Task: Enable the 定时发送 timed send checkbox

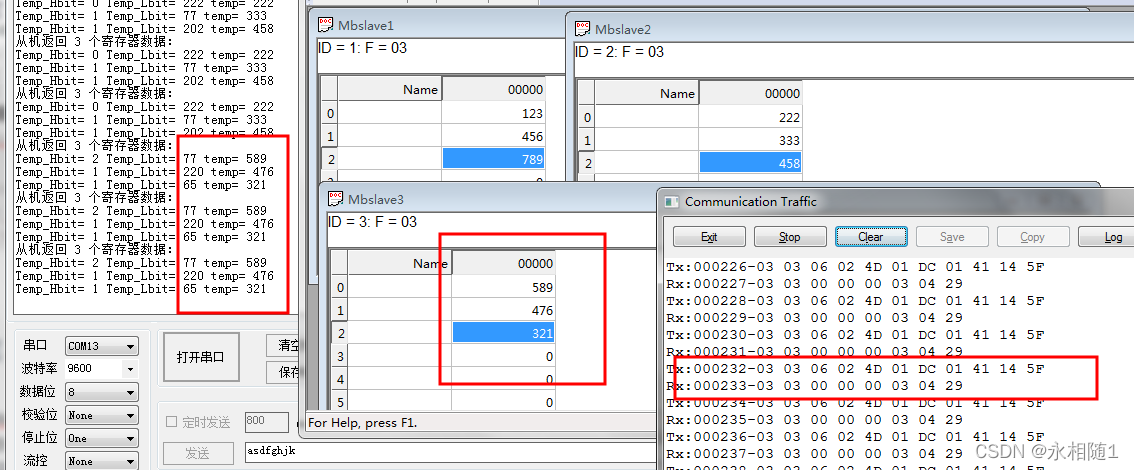Action: 171,421
